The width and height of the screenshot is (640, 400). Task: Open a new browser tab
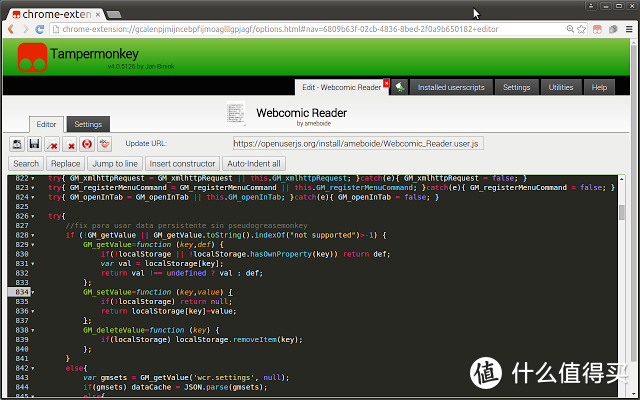[113, 15]
